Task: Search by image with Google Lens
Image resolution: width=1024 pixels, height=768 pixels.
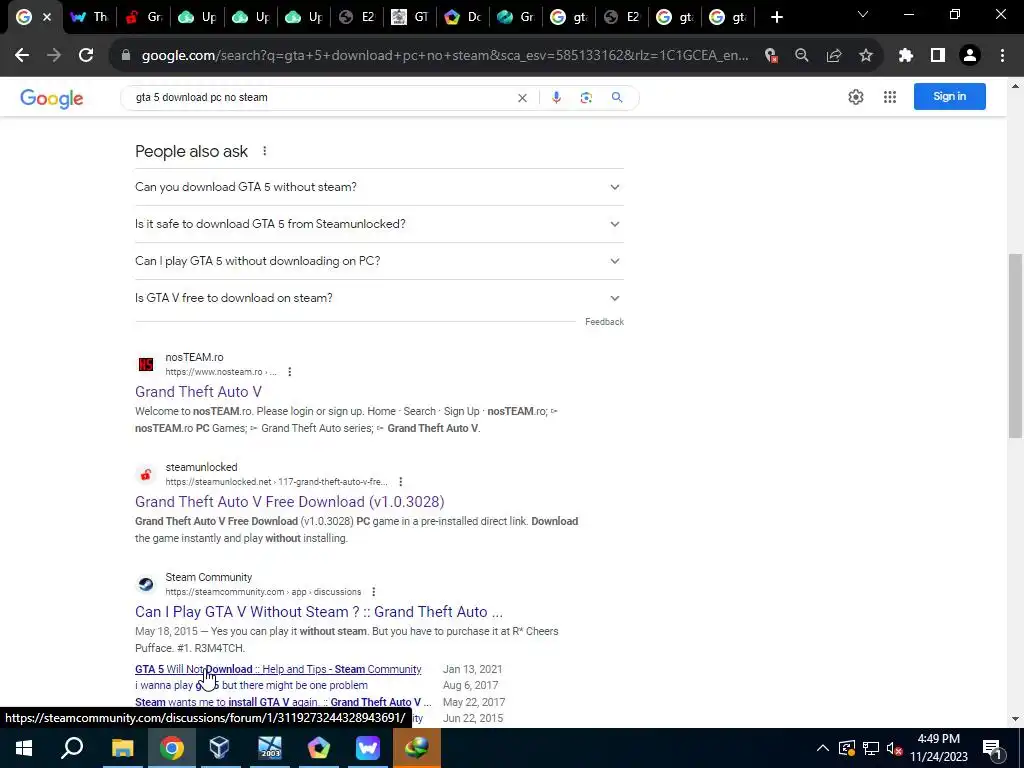Action: [586, 97]
